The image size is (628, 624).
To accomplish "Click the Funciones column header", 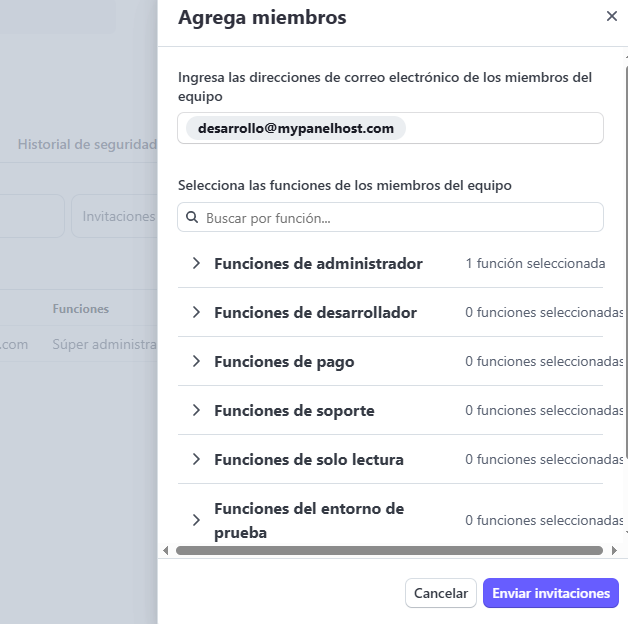I will (81, 309).
